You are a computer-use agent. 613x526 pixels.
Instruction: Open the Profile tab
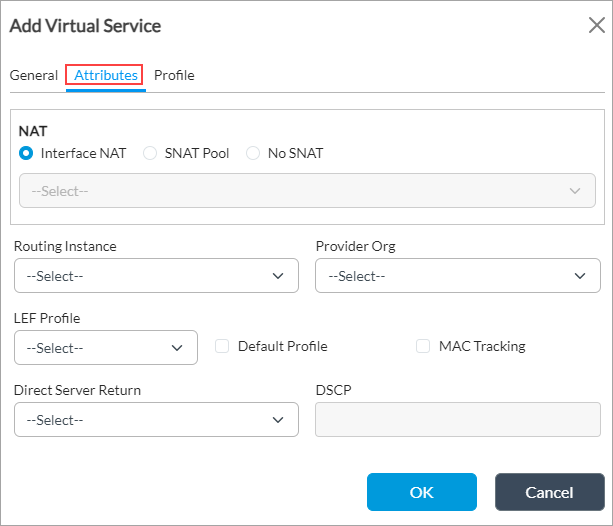coord(174,75)
